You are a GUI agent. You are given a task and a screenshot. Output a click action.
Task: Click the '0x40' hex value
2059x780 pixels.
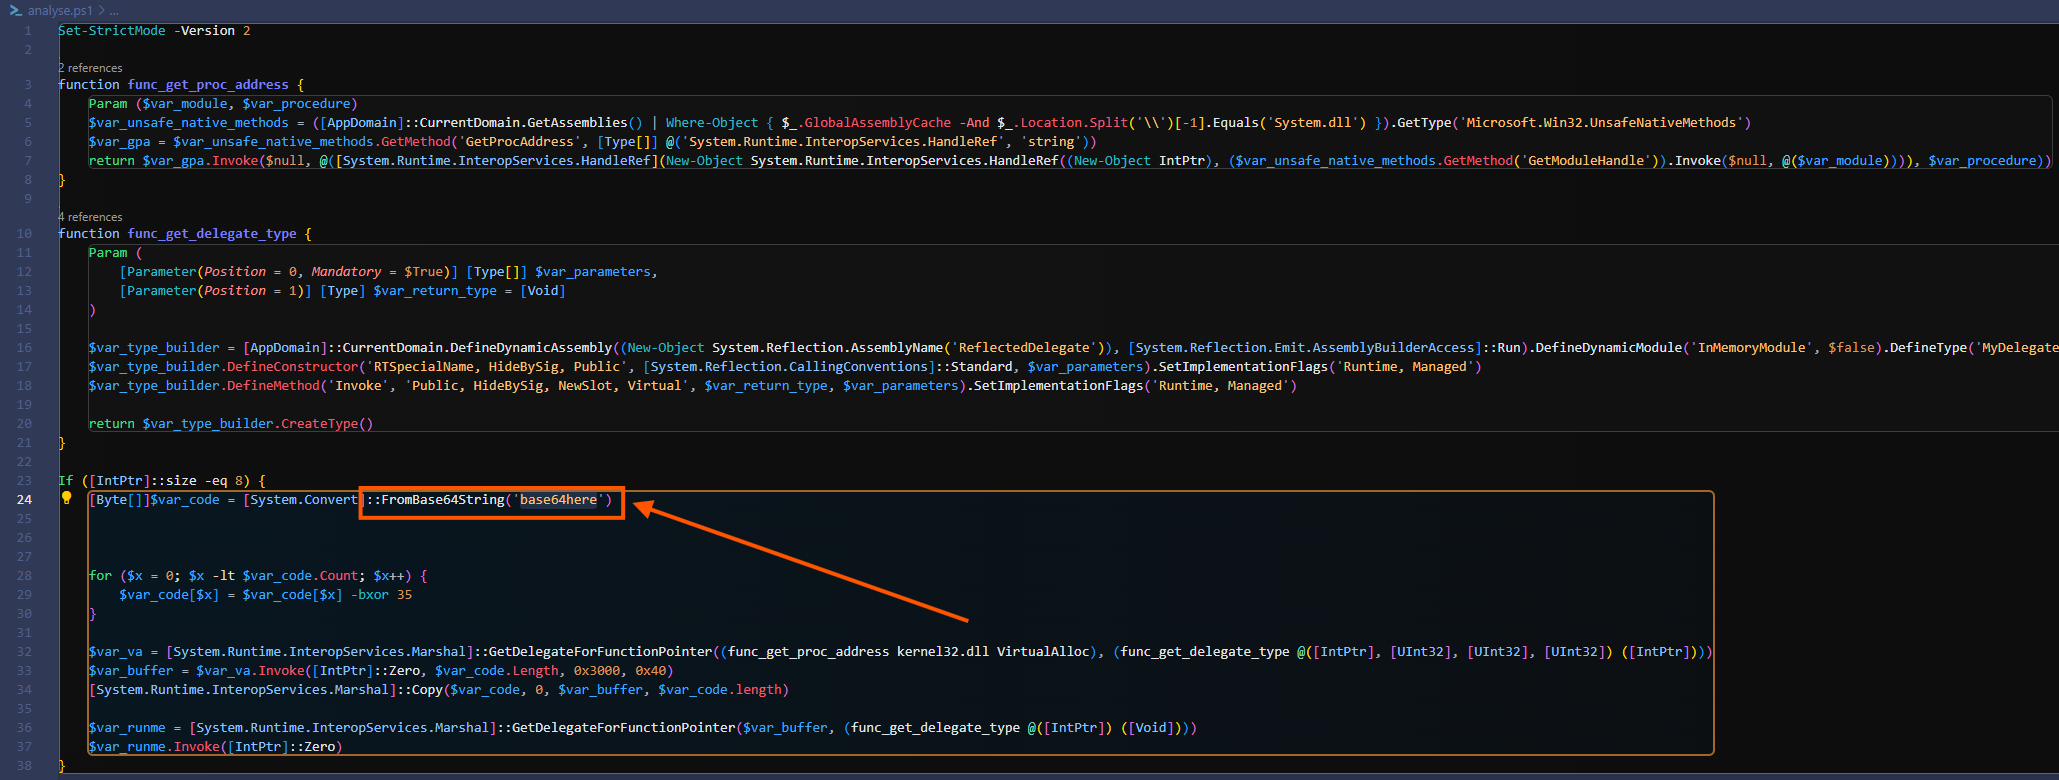[651, 671]
